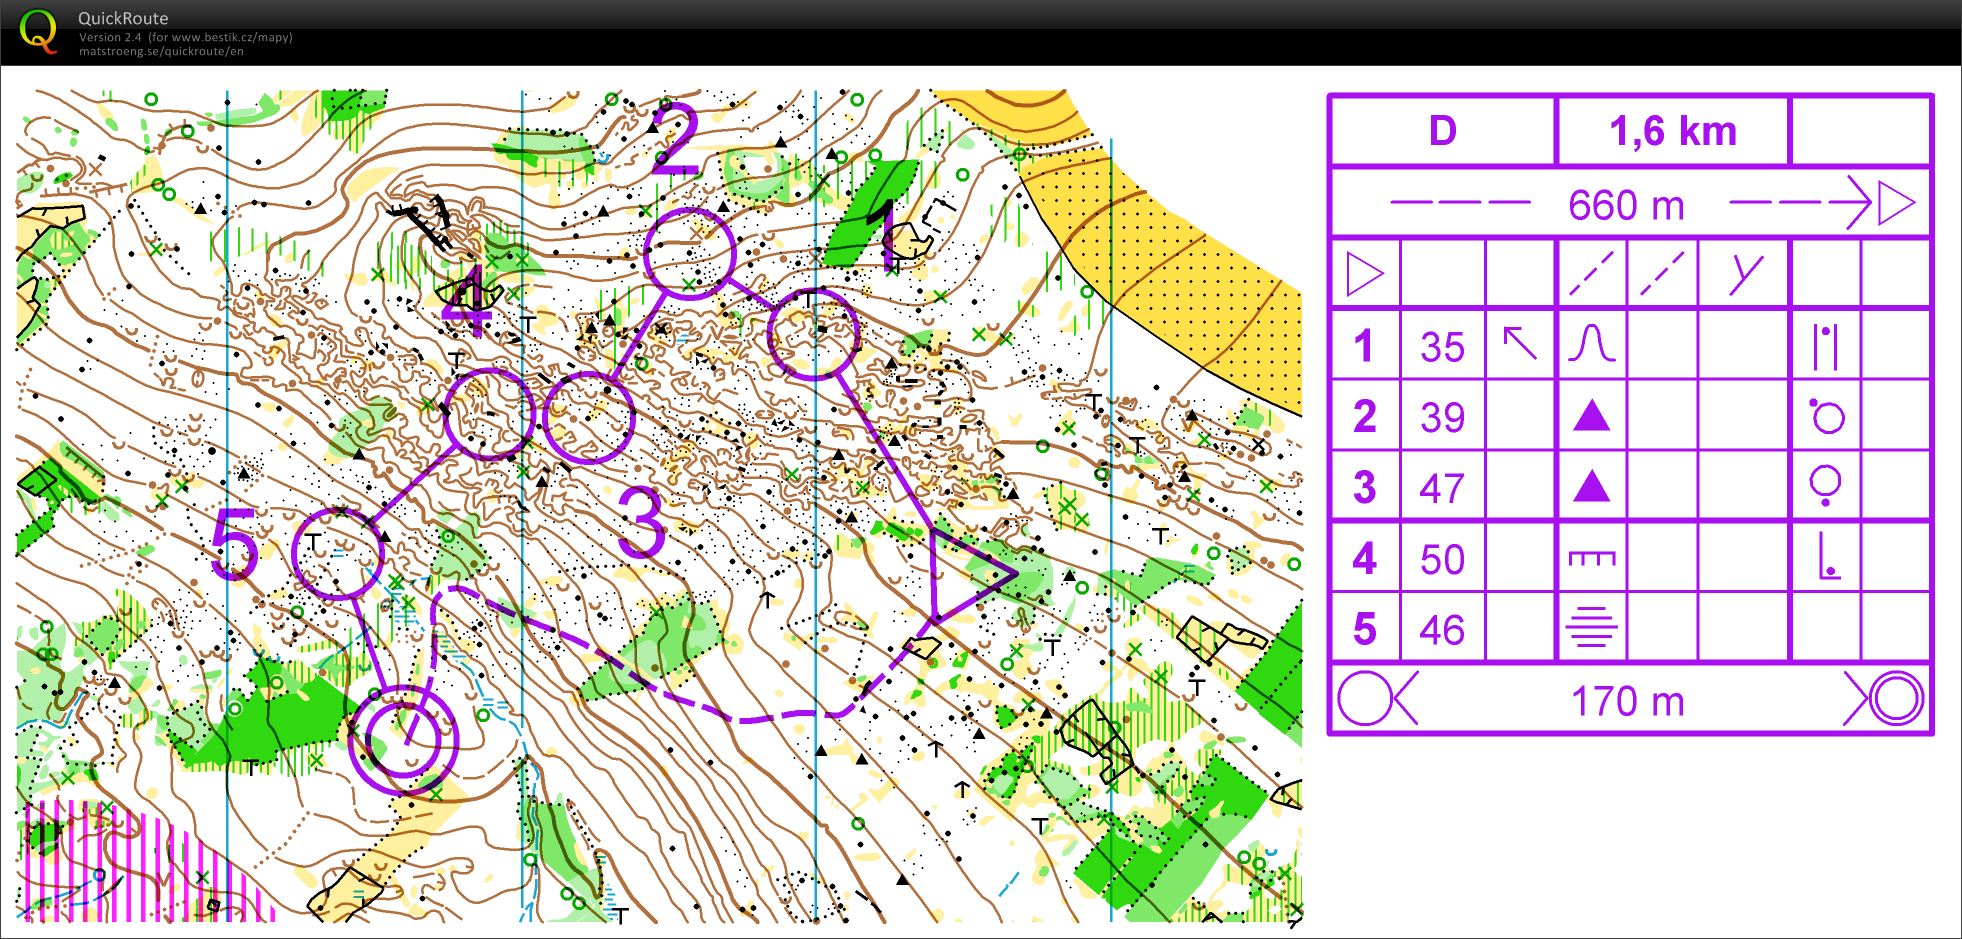Open the matstroeng.se/quickroute/en link

[x=161, y=52]
